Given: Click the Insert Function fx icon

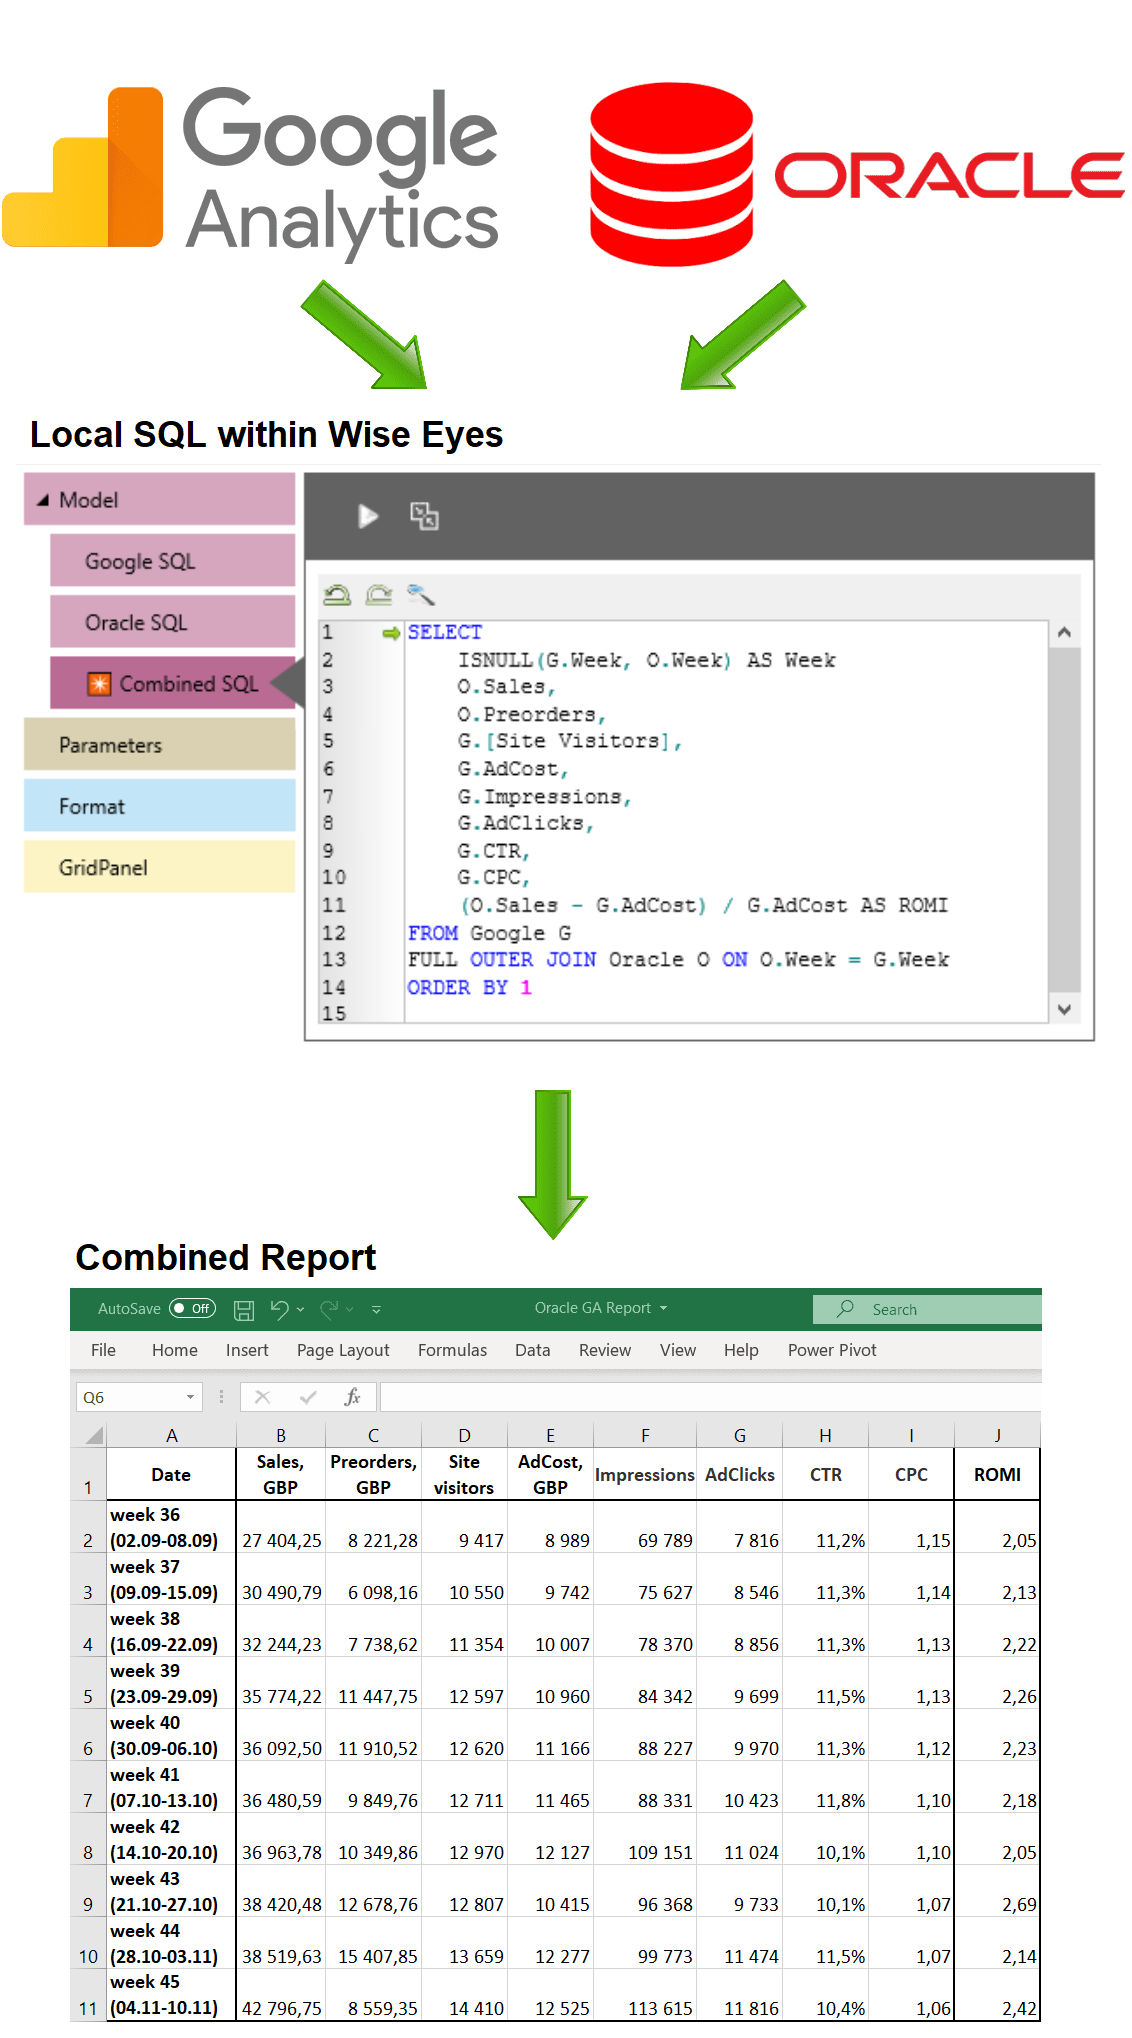Looking at the screenshot, I should click(352, 1397).
